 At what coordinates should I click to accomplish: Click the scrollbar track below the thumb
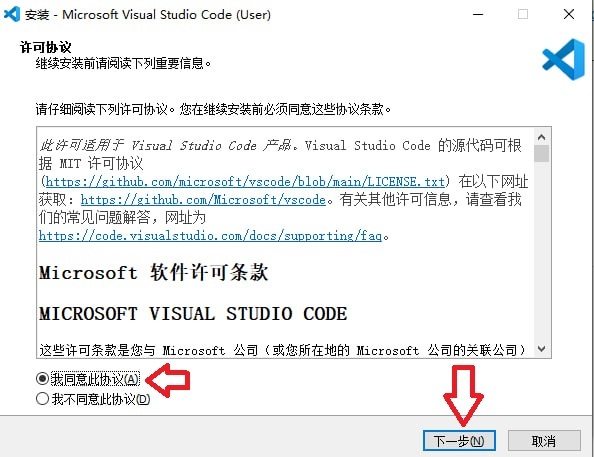point(541,251)
